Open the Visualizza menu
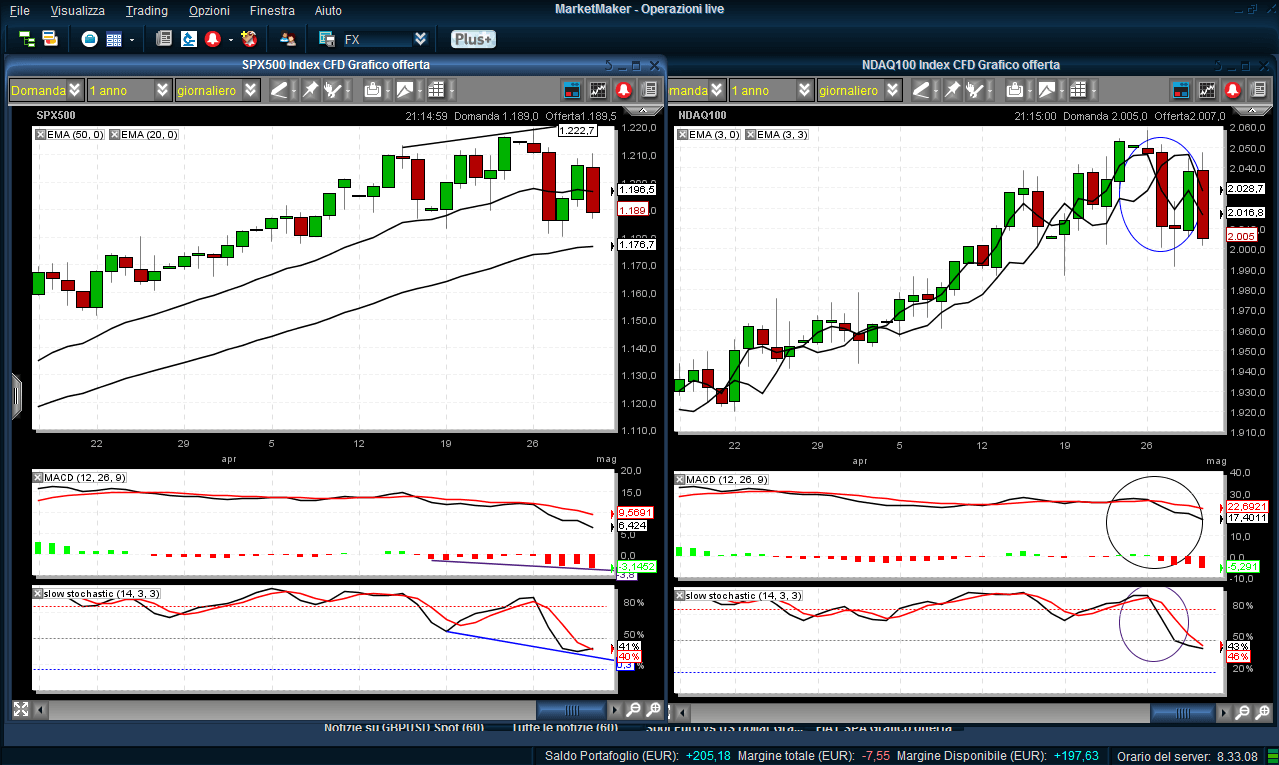 pos(77,10)
